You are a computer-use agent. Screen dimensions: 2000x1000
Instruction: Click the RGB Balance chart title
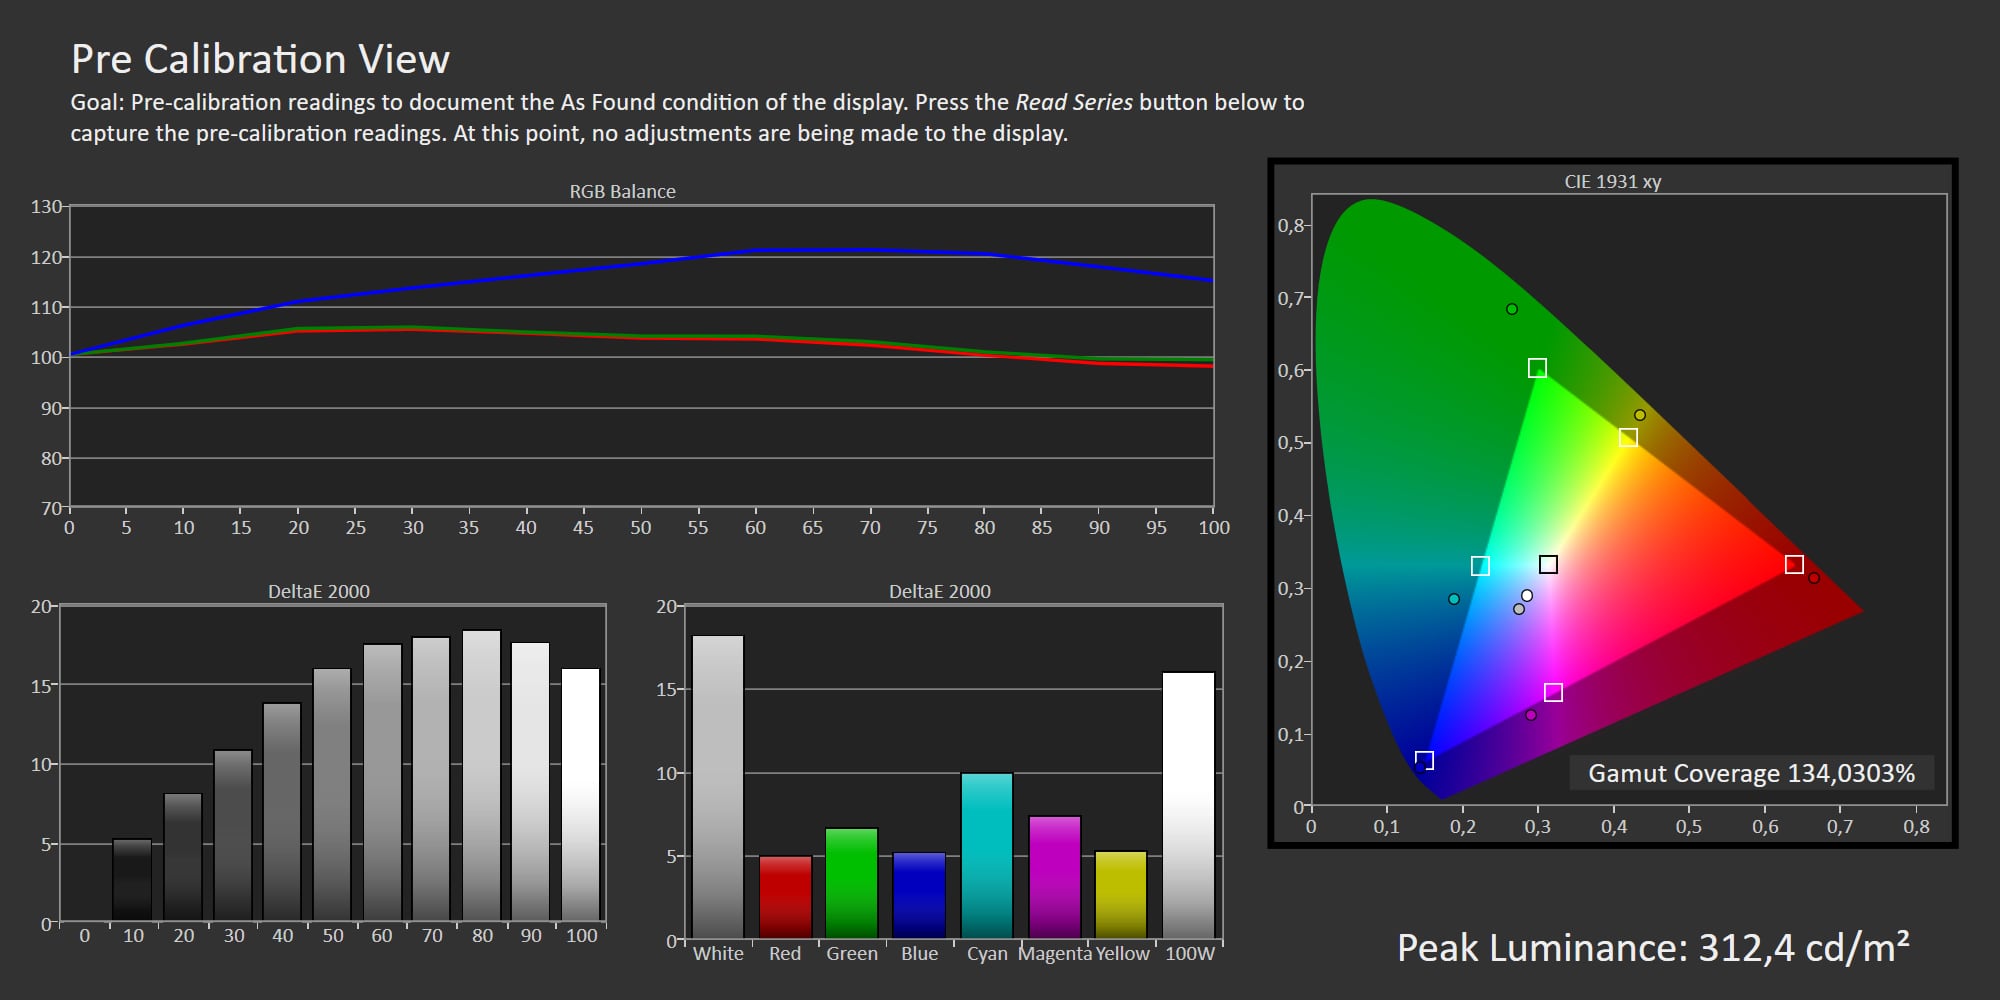pyautogui.click(x=622, y=191)
